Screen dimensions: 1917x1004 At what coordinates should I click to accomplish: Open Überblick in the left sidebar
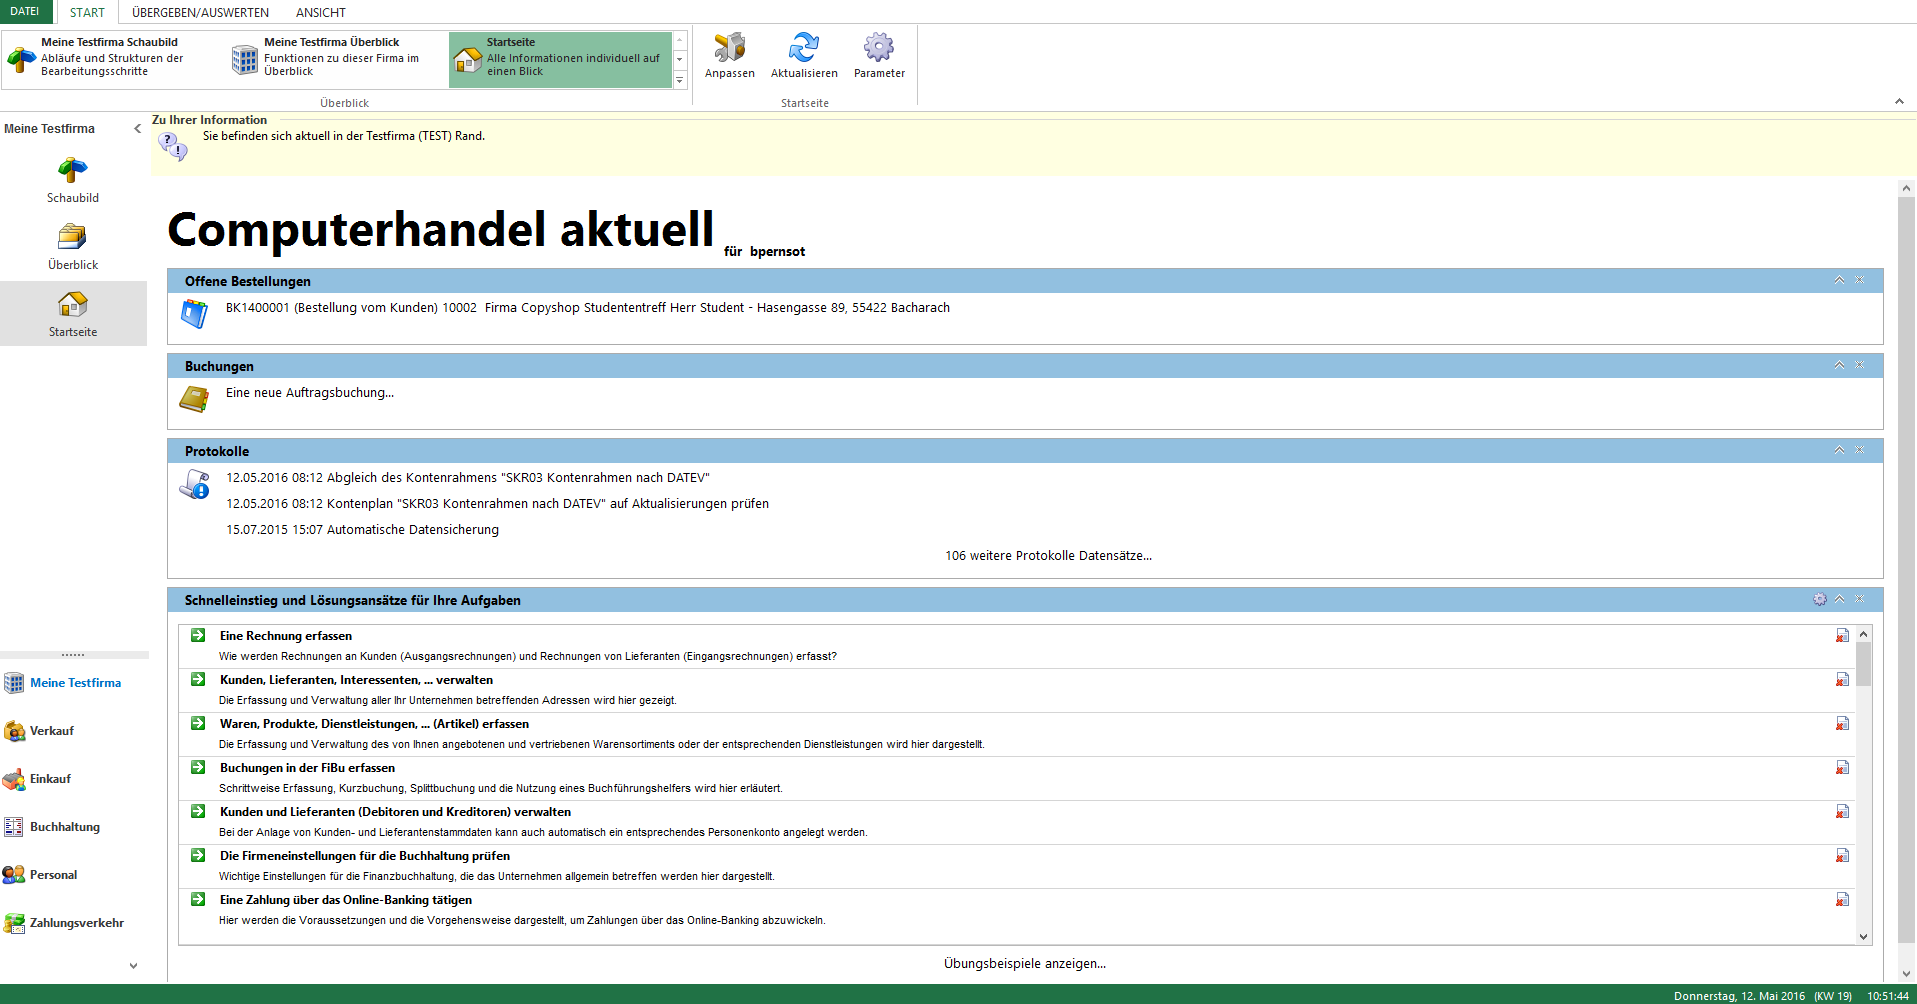[x=73, y=247]
